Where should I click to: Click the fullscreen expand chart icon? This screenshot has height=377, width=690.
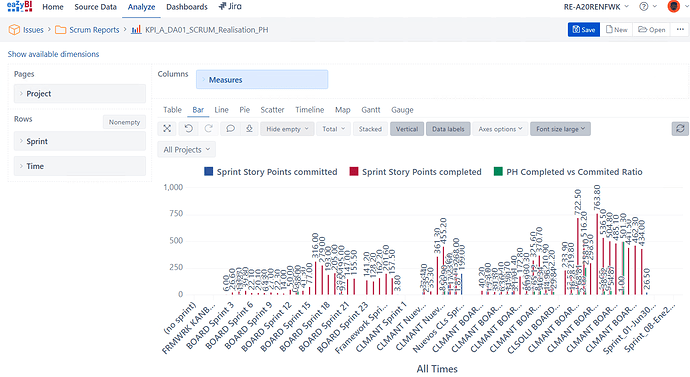[x=167, y=129]
